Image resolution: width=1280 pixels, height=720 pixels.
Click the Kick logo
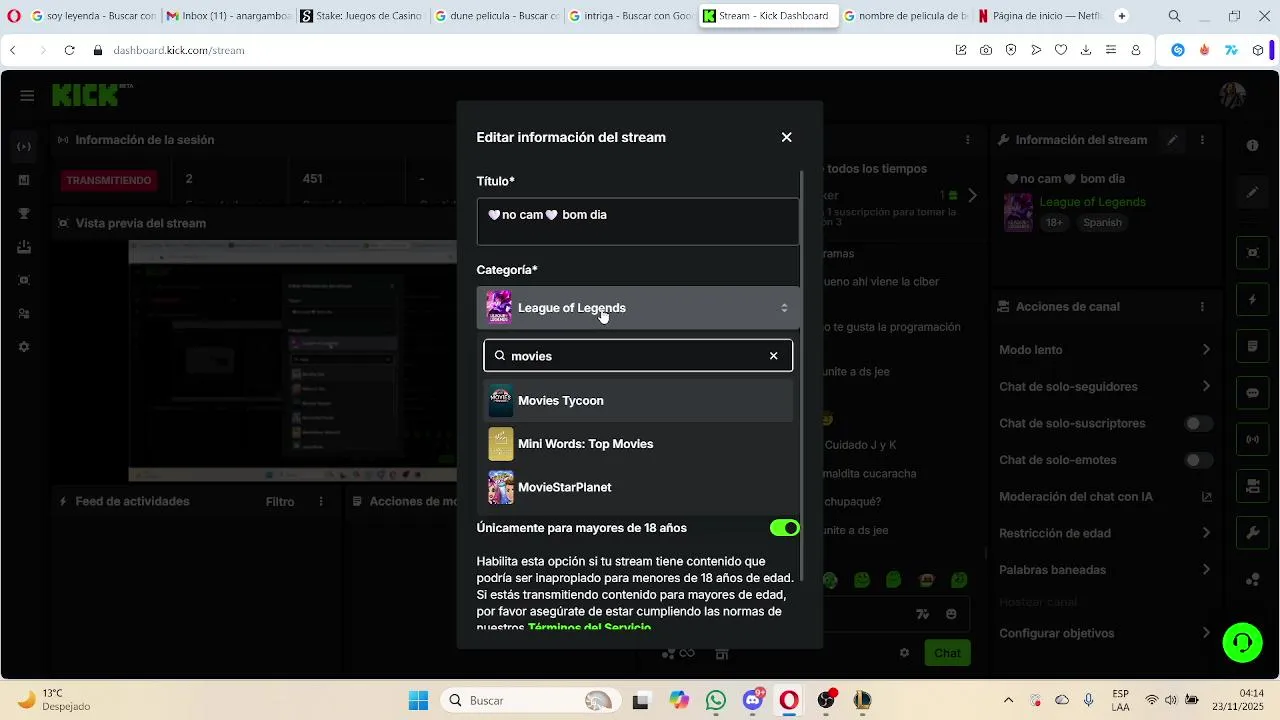[86, 95]
